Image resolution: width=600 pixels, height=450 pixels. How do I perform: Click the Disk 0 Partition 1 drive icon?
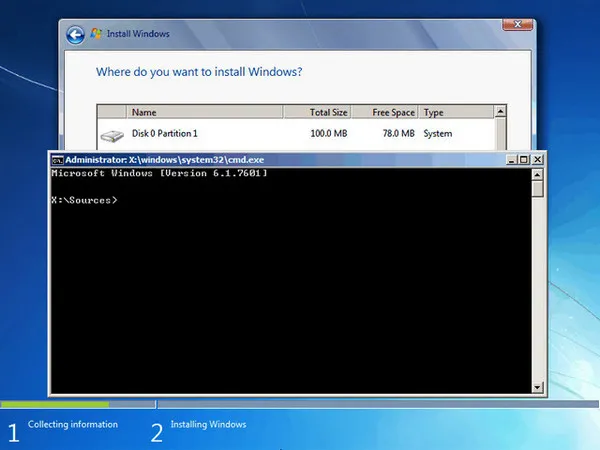(x=112, y=135)
